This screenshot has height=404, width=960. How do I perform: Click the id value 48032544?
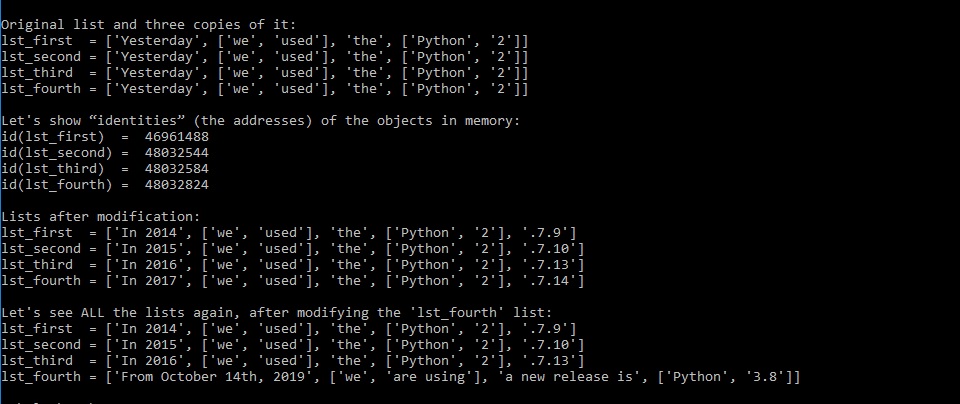tap(177, 152)
